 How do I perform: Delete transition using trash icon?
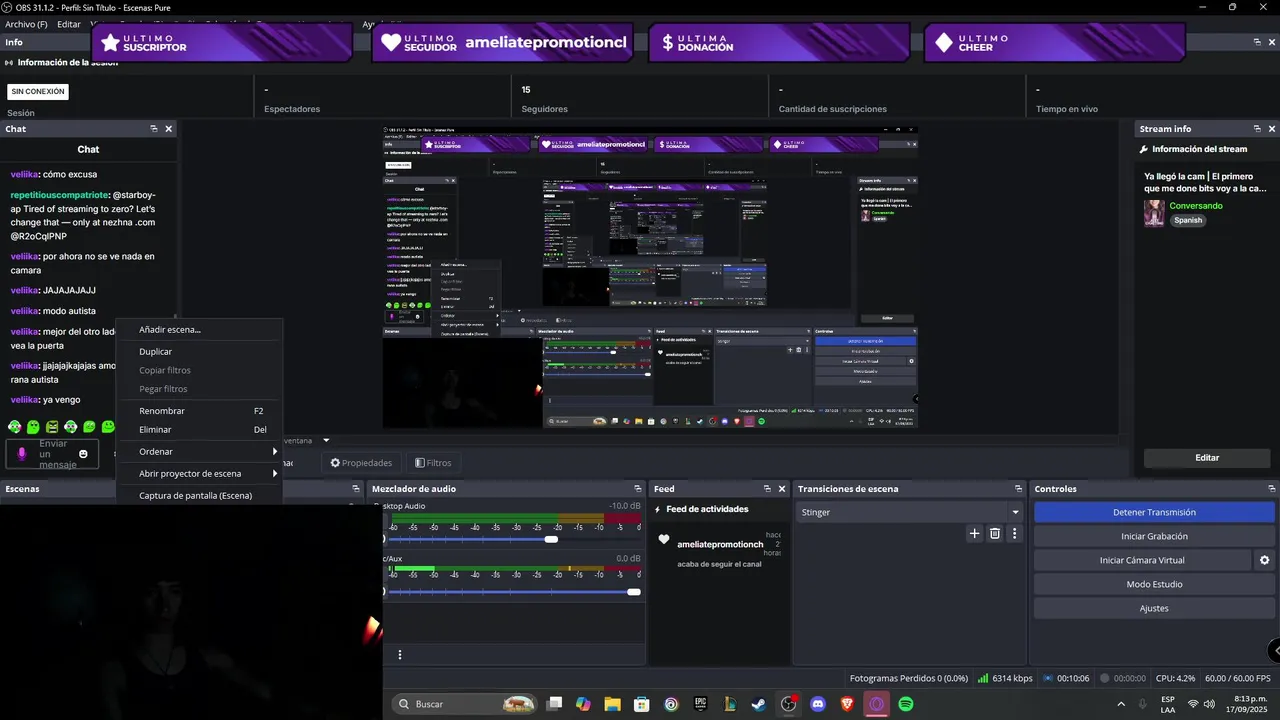tap(995, 534)
